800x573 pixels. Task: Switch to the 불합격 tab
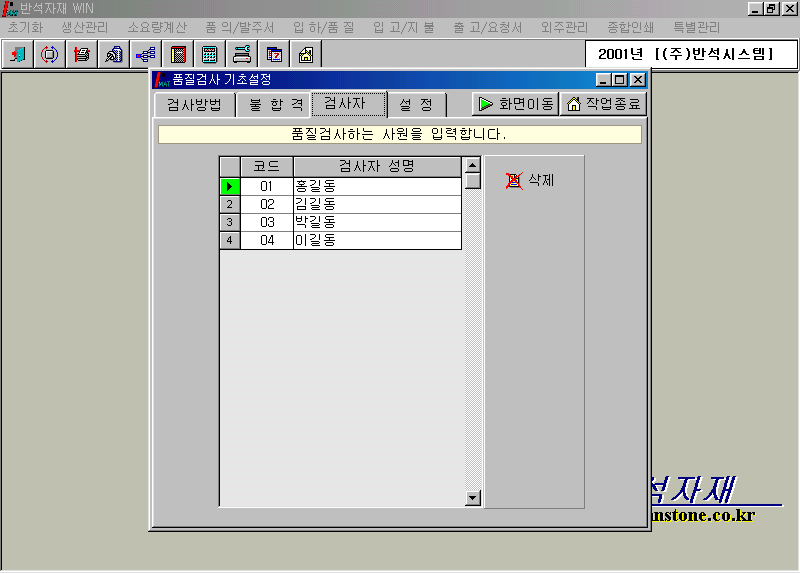click(275, 104)
